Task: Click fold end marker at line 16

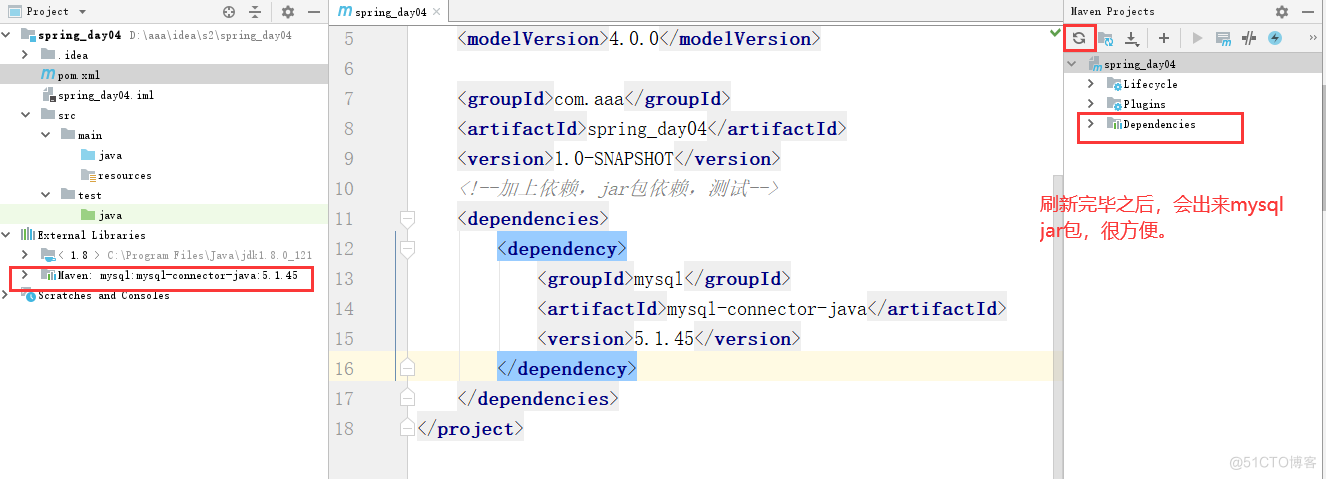Action: click(407, 368)
